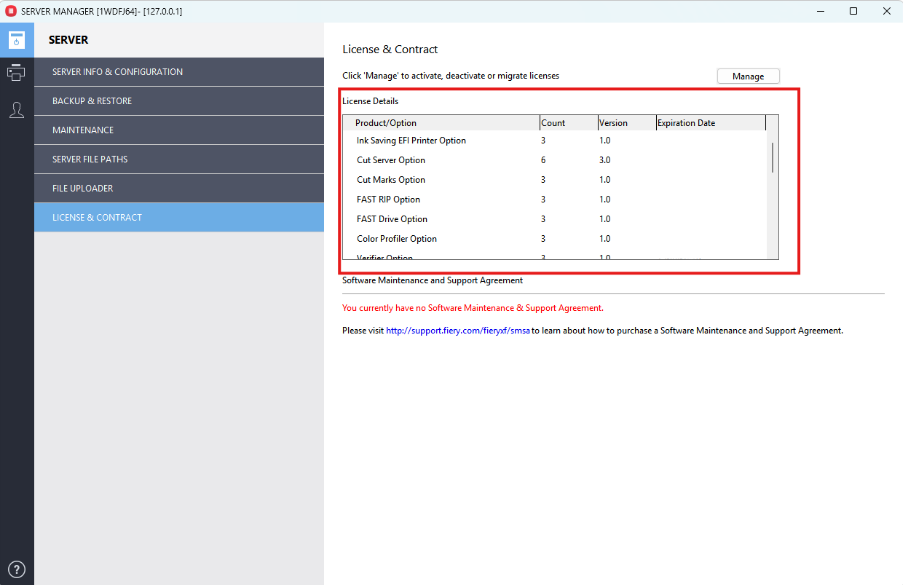Image resolution: width=903 pixels, height=585 pixels.
Task: Select License & Contract menu item
Action: [179, 218]
